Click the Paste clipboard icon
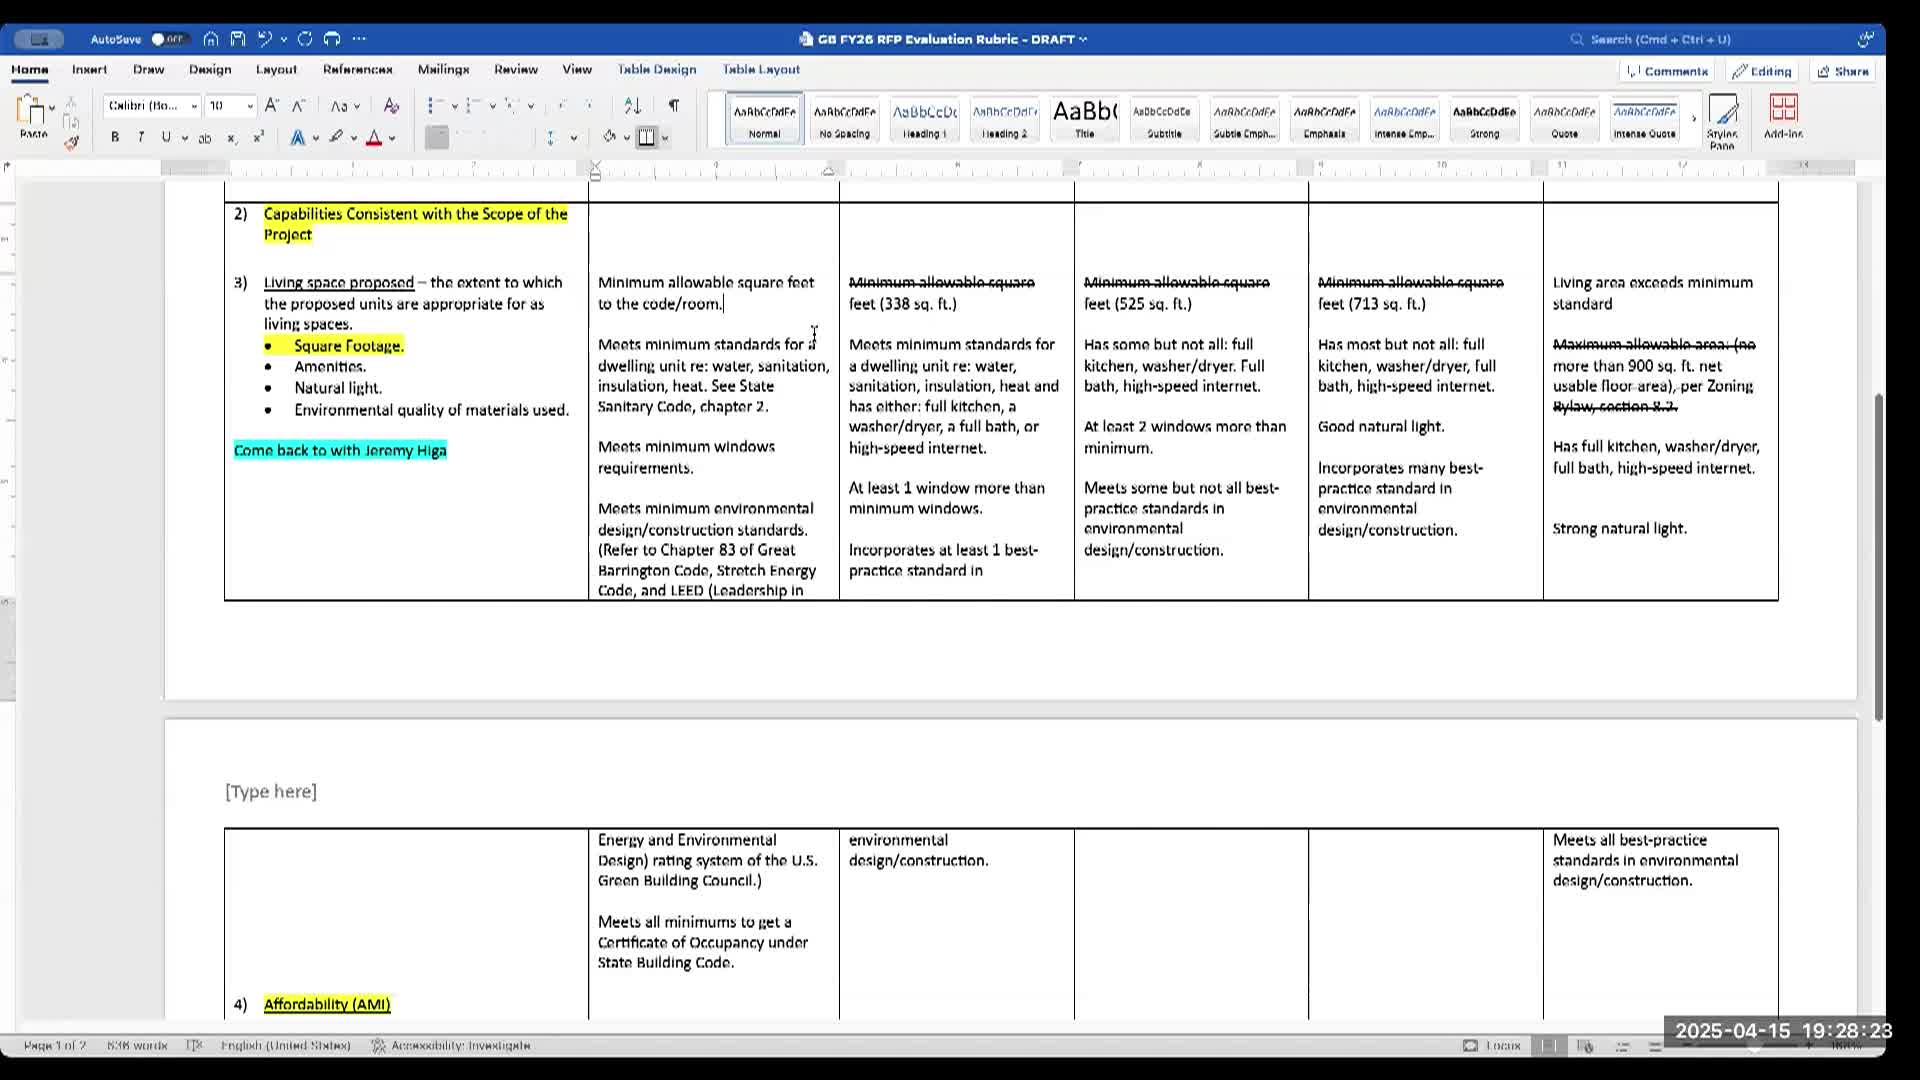Viewport: 1920px width, 1080px height. pyautogui.click(x=31, y=110)
